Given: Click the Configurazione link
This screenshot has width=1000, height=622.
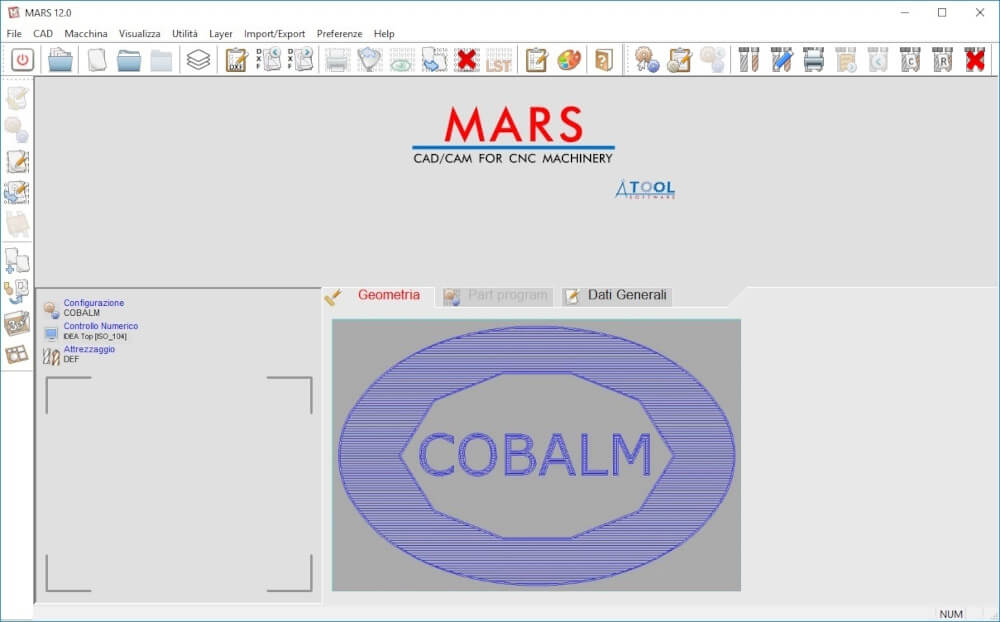Looking at the screenshot, I should pos(94,303).
